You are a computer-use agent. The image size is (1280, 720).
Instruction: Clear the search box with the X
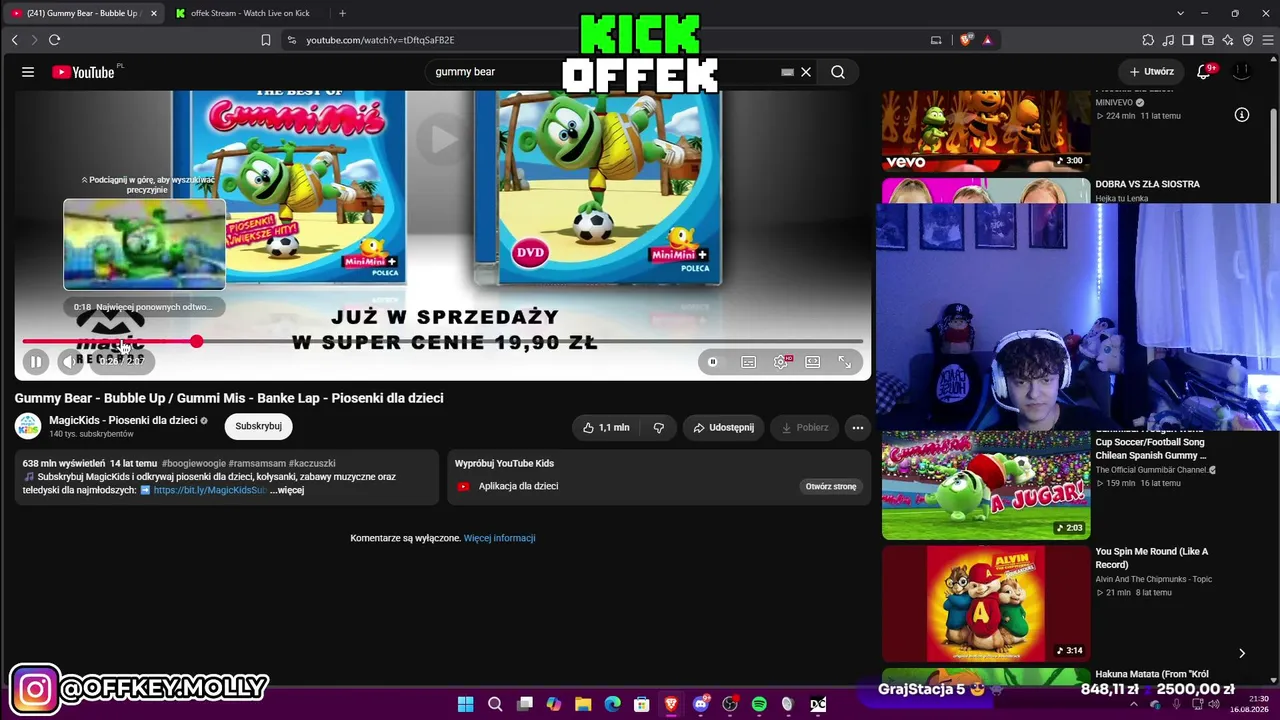(806, 72)
